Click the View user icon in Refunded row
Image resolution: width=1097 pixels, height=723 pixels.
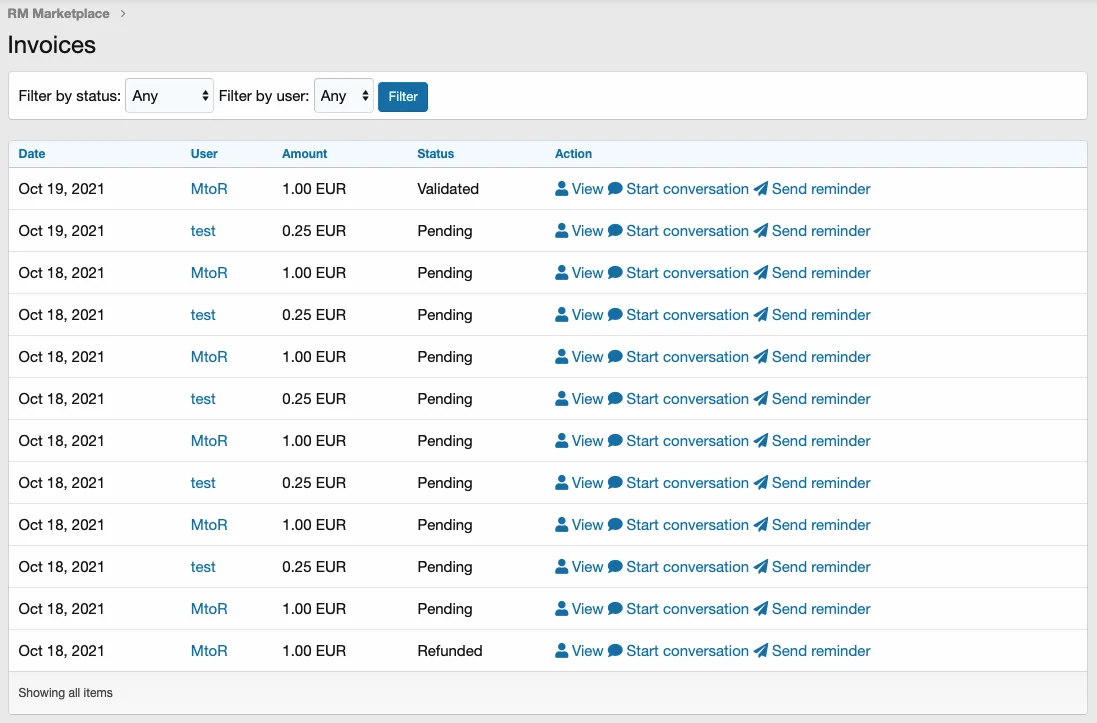(x=561, y=651)
